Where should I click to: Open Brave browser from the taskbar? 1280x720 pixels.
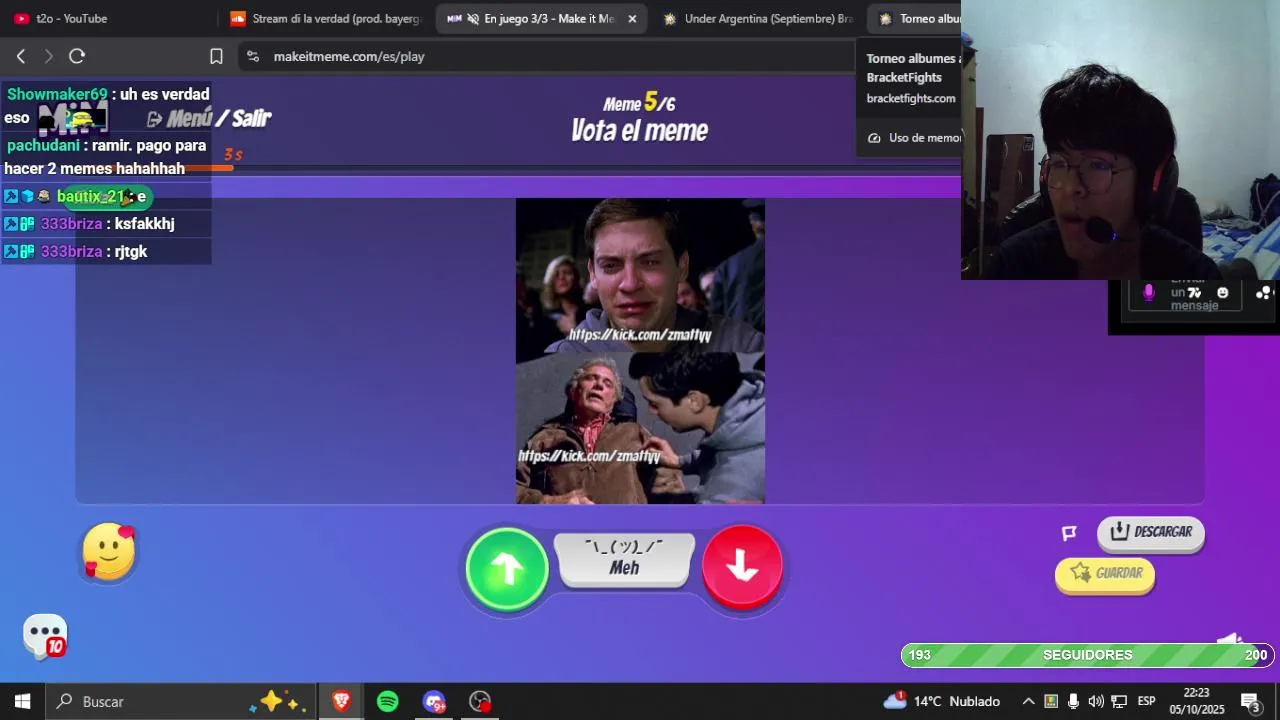coord(341,701)
